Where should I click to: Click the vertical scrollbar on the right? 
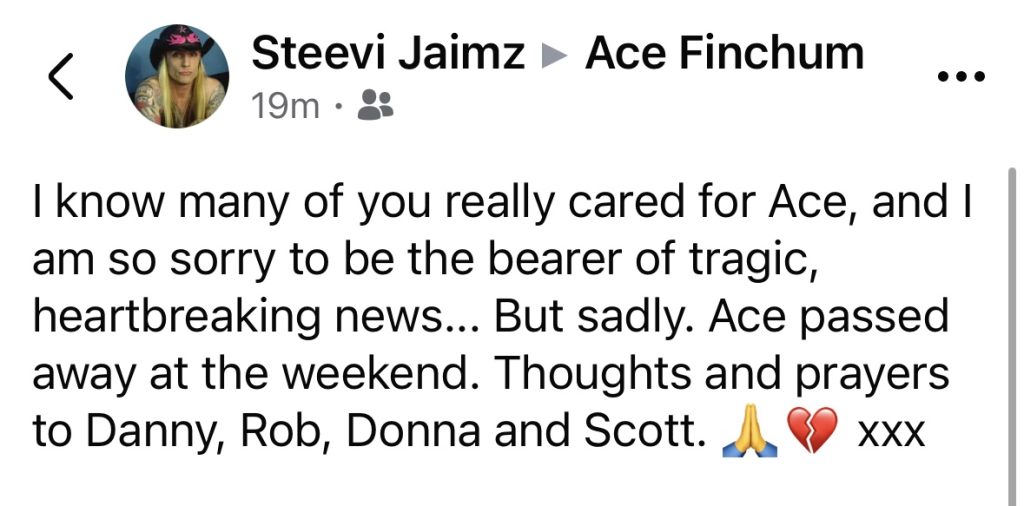click(1014, 330)
